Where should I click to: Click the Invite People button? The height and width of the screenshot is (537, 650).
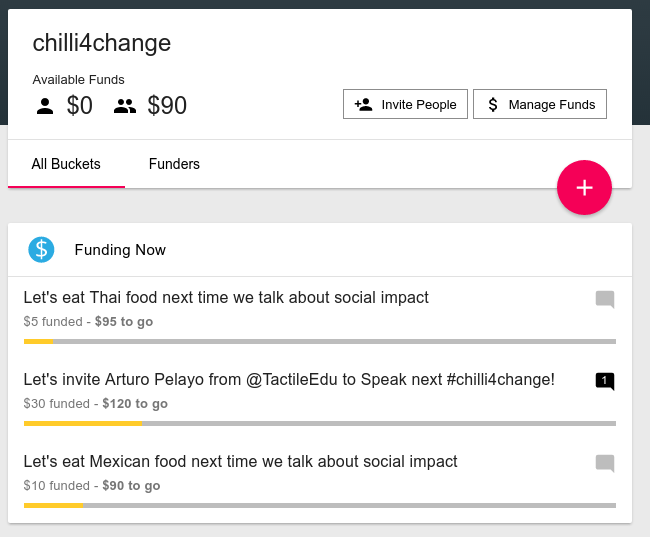[405, 104]
